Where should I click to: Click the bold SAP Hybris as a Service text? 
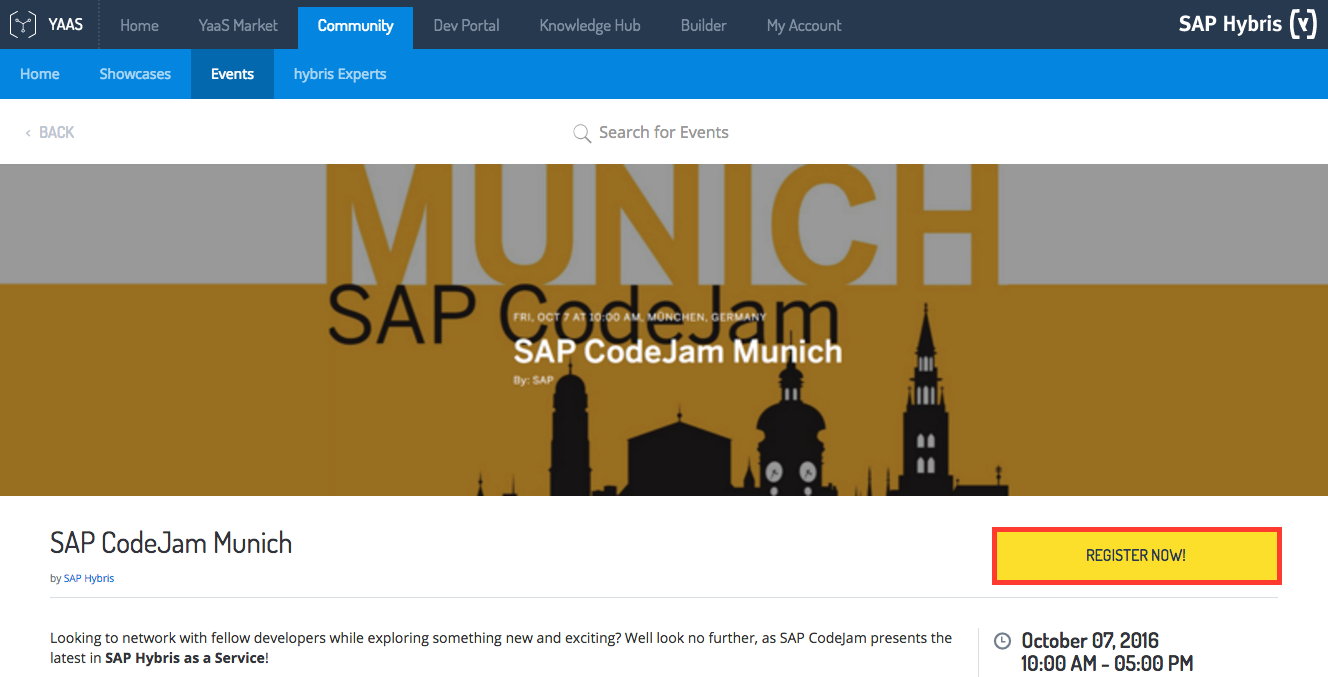coord(185,658)
